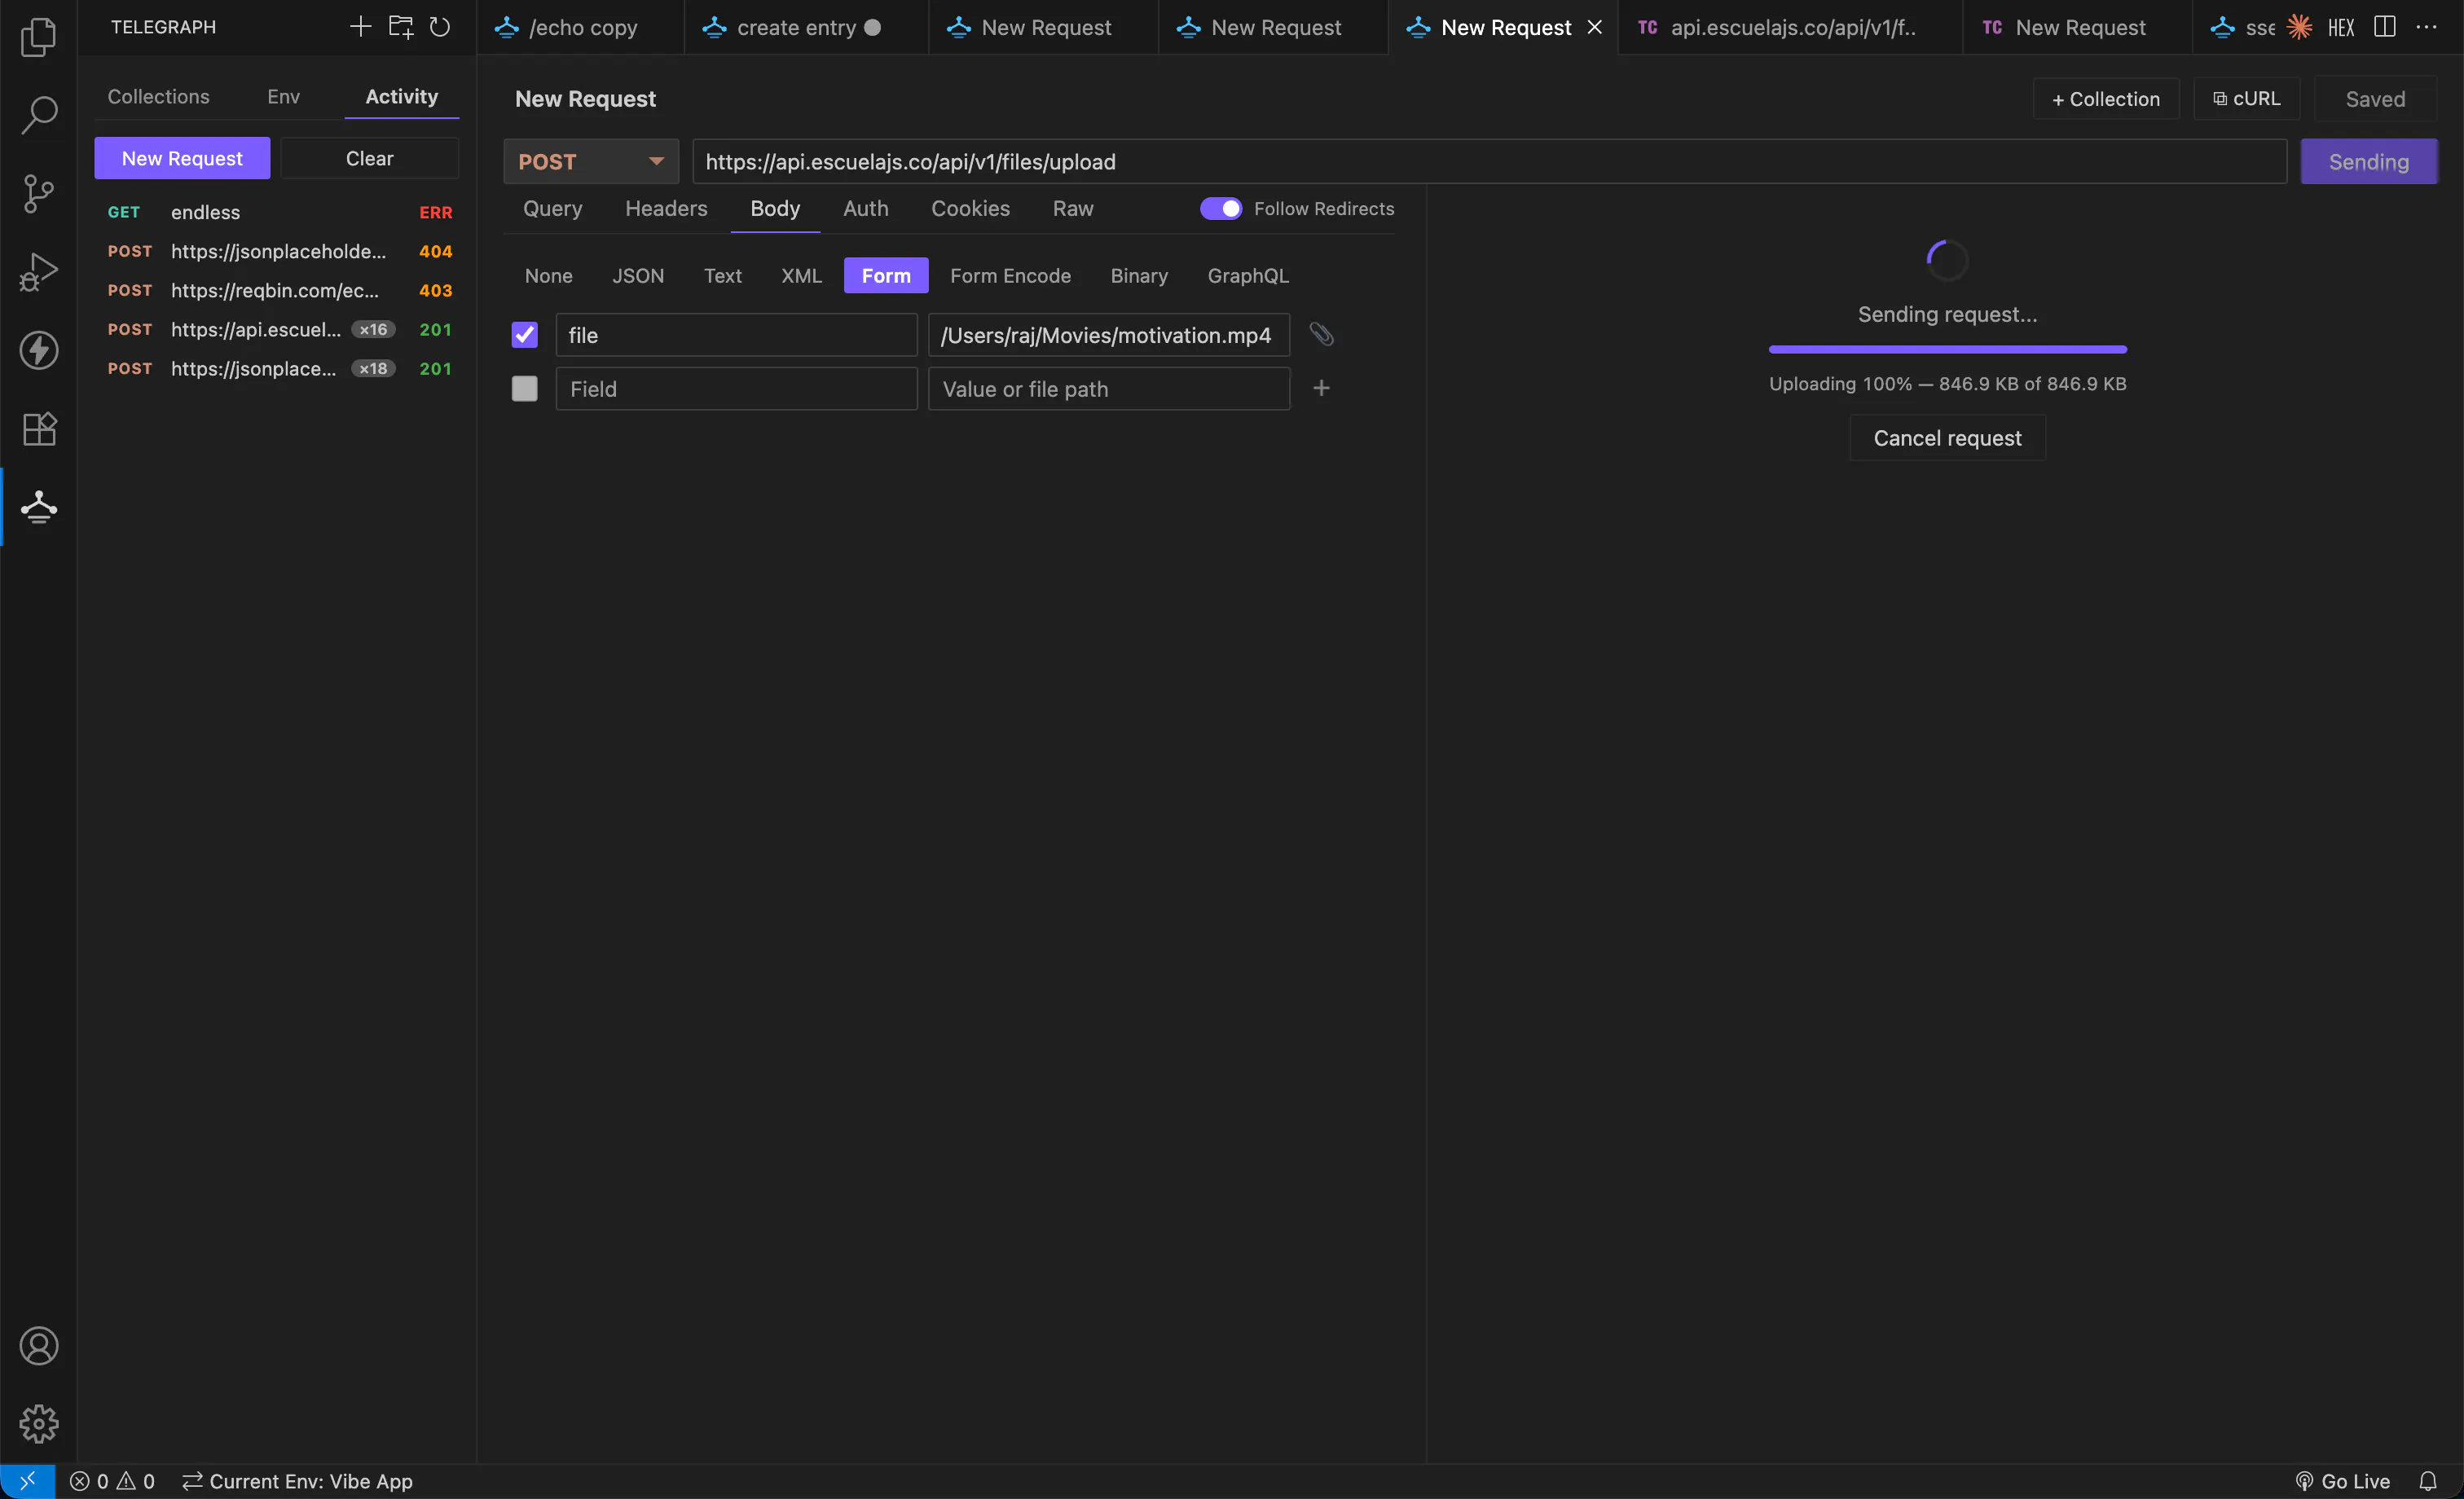Check the empty Field row checkbox
The width and height of the screenshot is (2464, 1499).
pyautogui.click(x=524, y=388)
